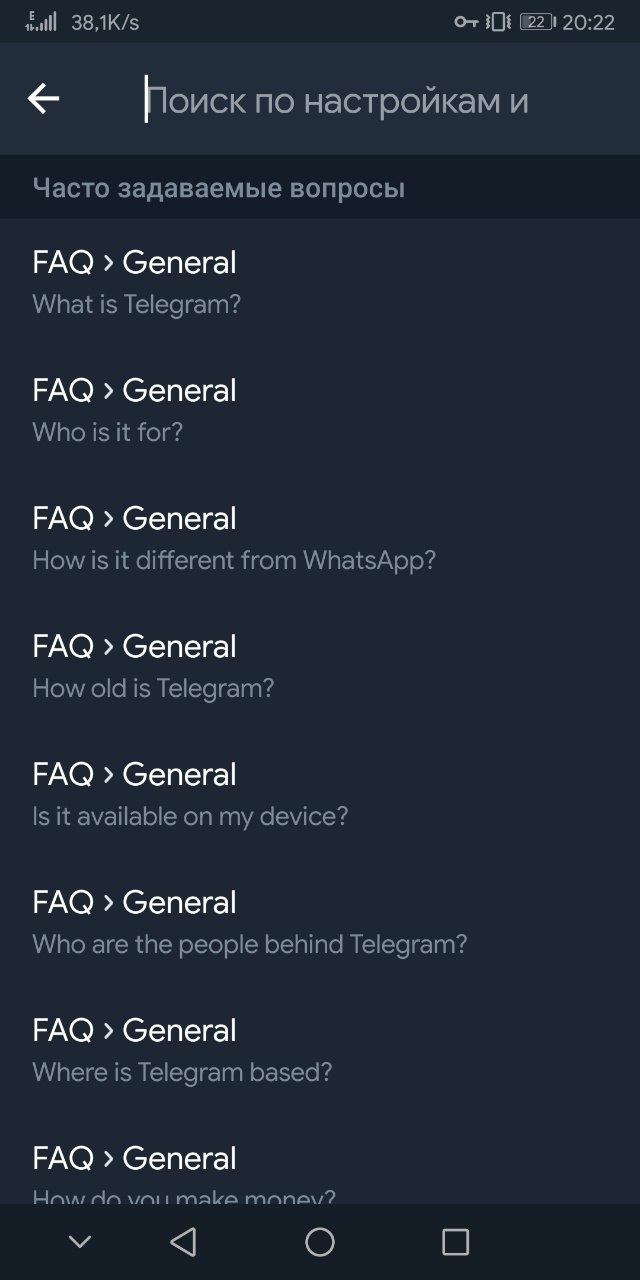
Task: Open "How old is Telegram?" question
Action: (x=320, y=666)
